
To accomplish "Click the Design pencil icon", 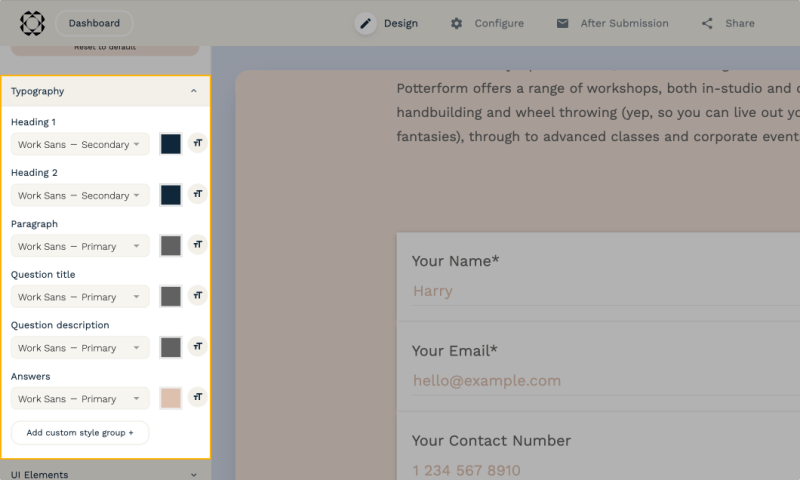I will (365, 23).
